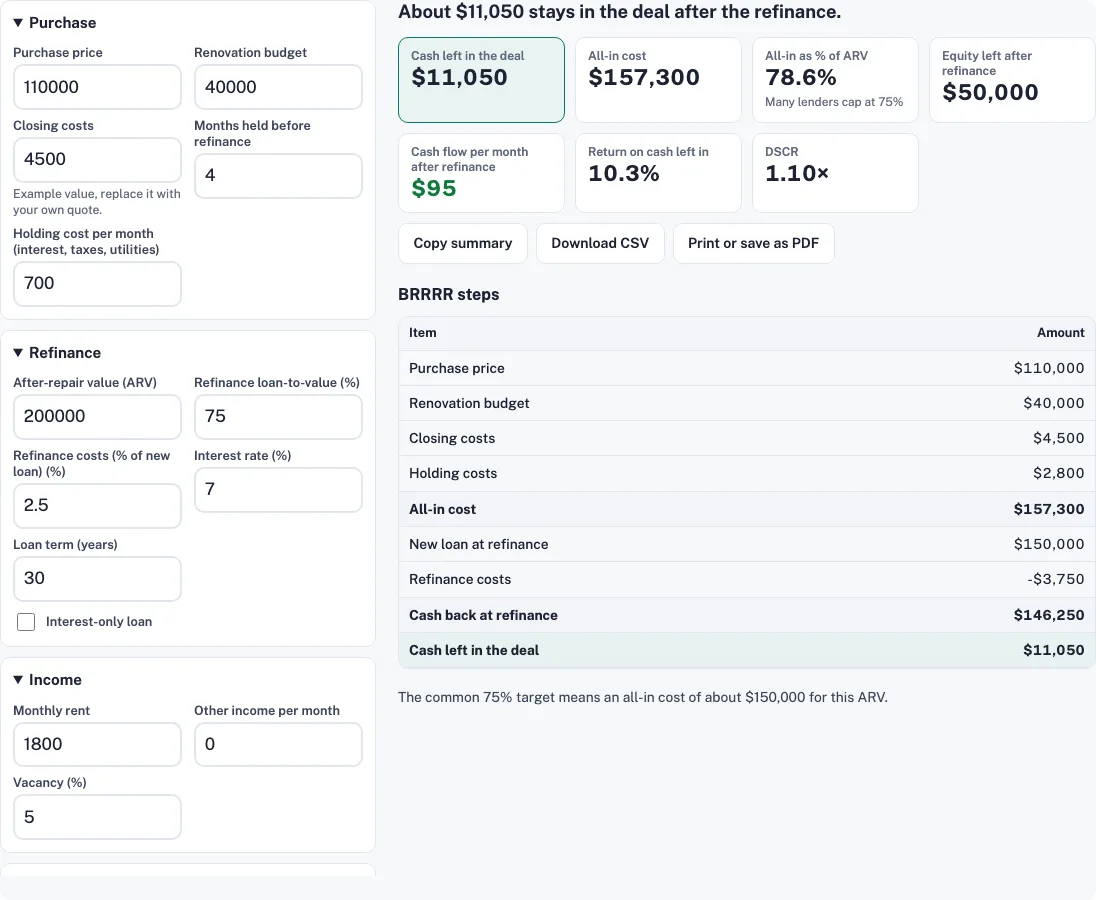
Task: Click the Download CSV button
Action: pyautogui.click(x=600, y=243)
